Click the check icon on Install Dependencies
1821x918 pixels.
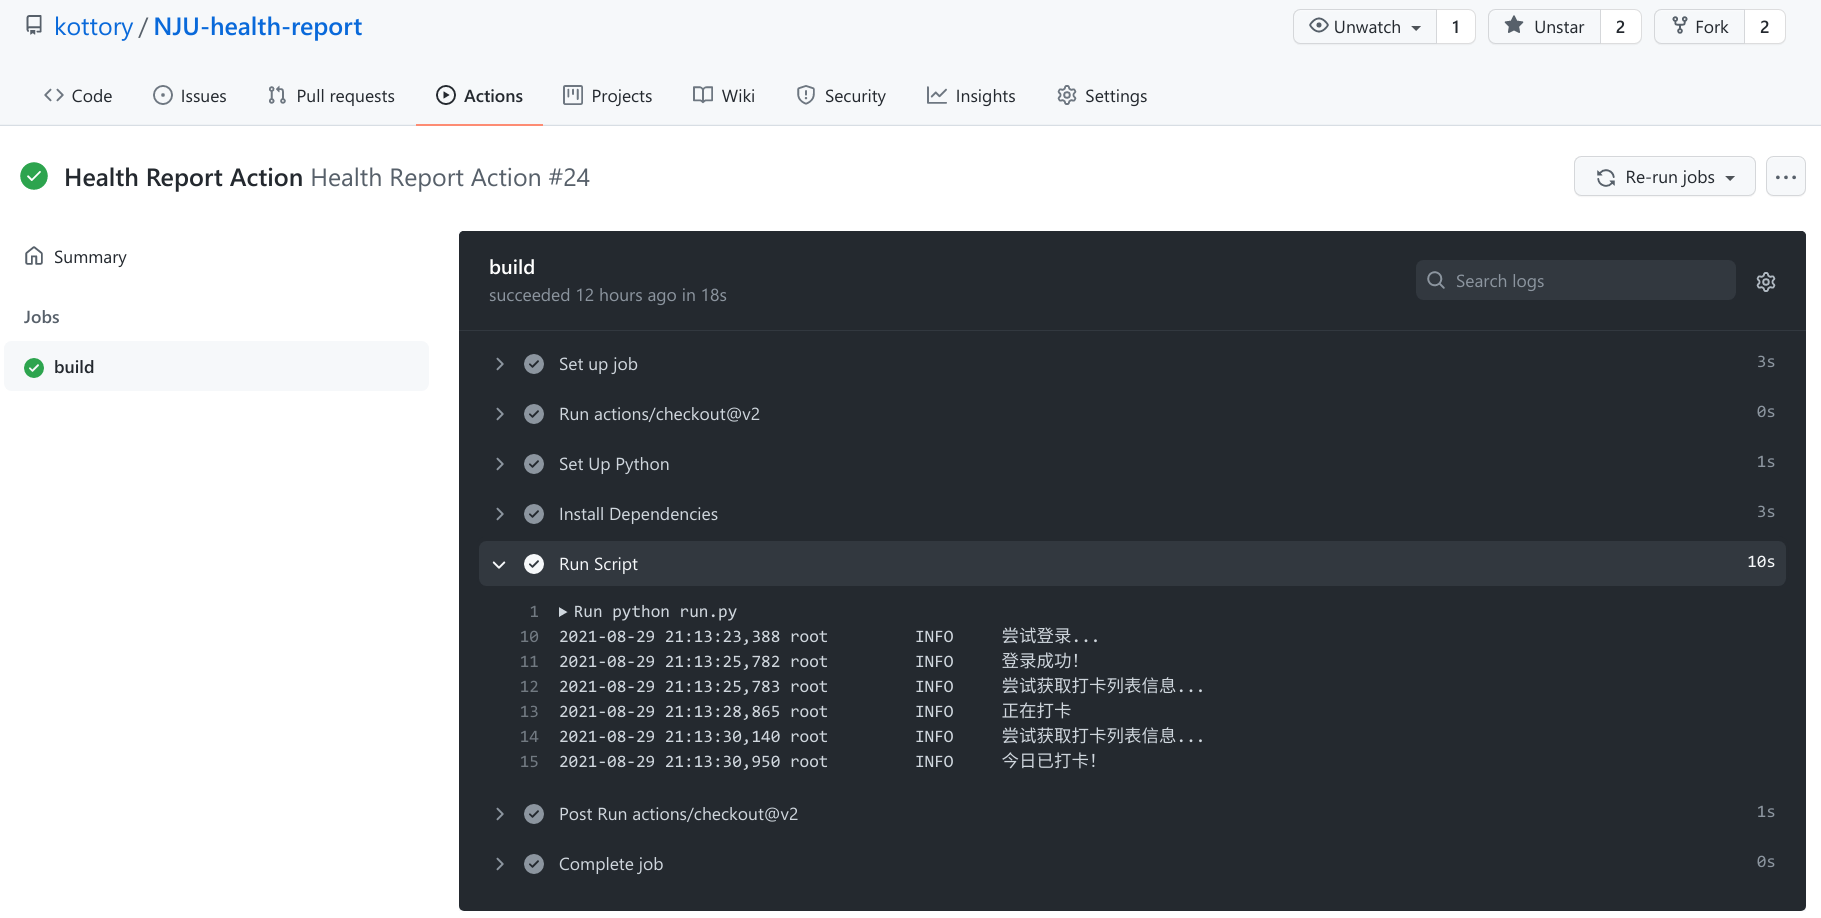tap(534, 514)
